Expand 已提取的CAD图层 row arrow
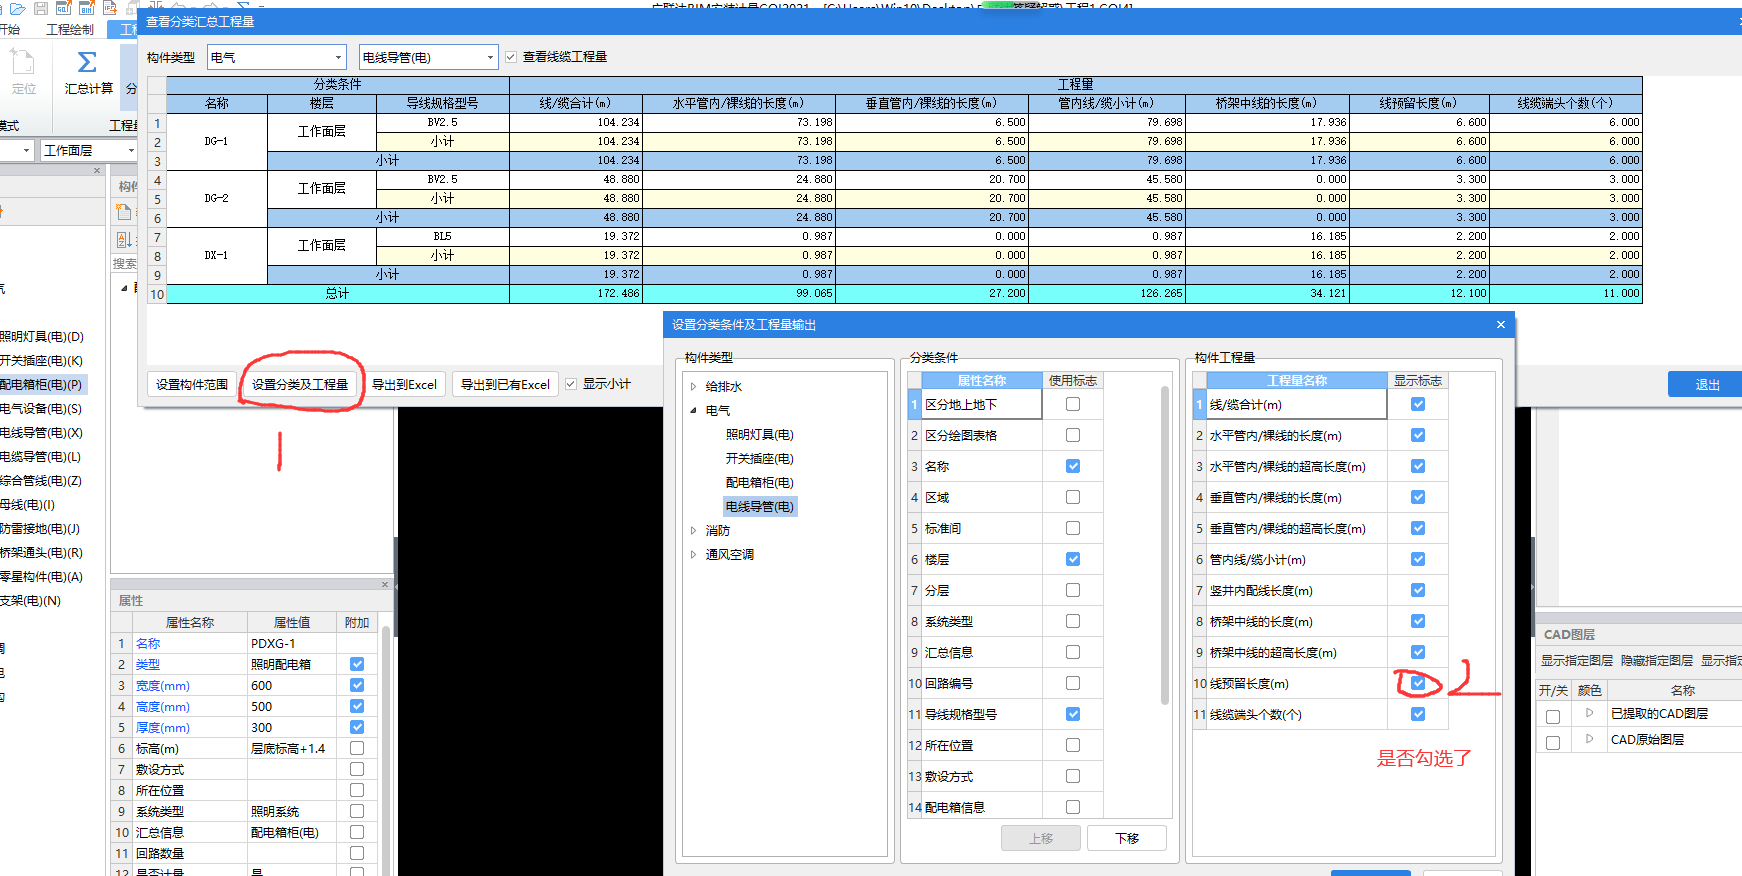The height and width of the screenshot is (876, 1742). (x=1589, y=713)
